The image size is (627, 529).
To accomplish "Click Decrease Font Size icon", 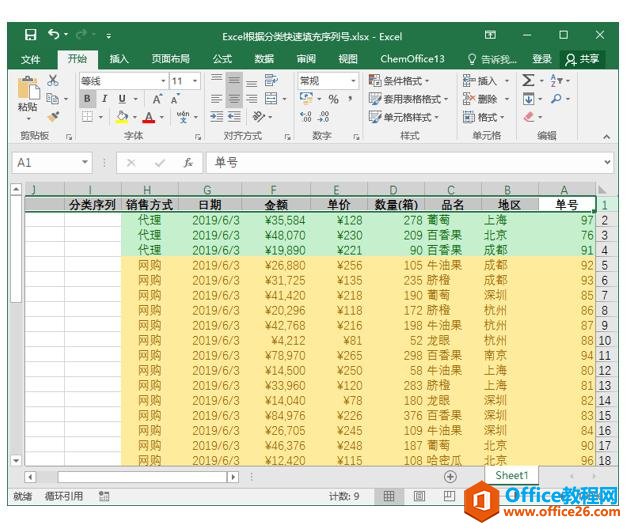I will click(x=175, y=99).
